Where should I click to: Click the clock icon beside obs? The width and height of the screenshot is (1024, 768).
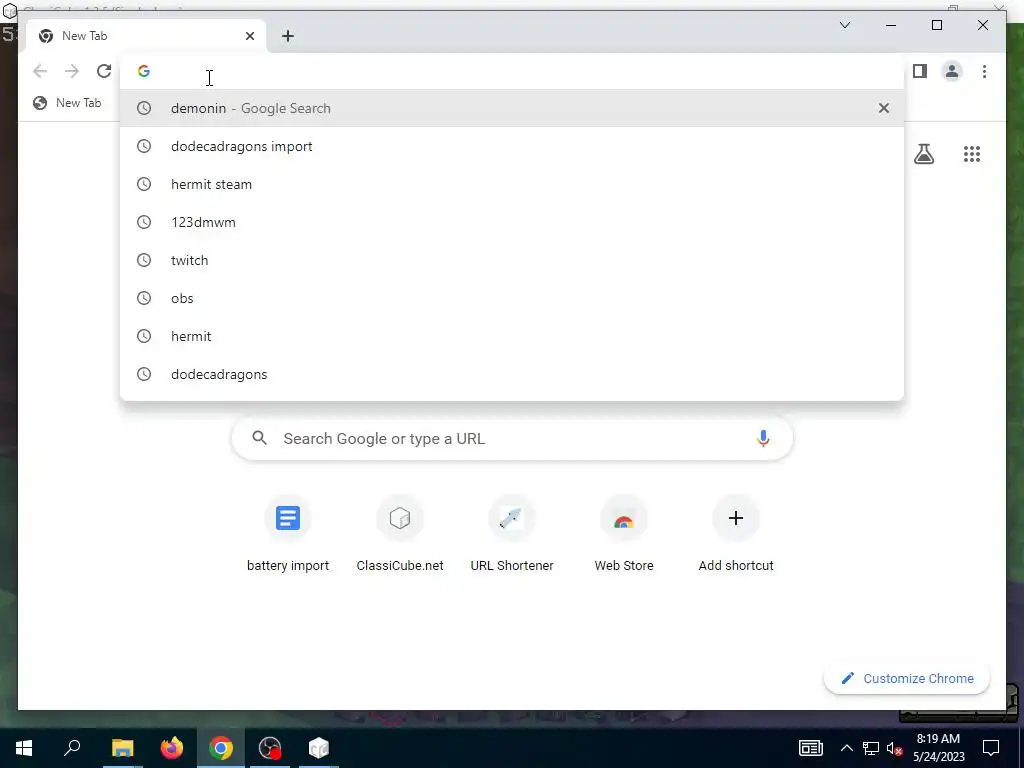click(144, 298)
